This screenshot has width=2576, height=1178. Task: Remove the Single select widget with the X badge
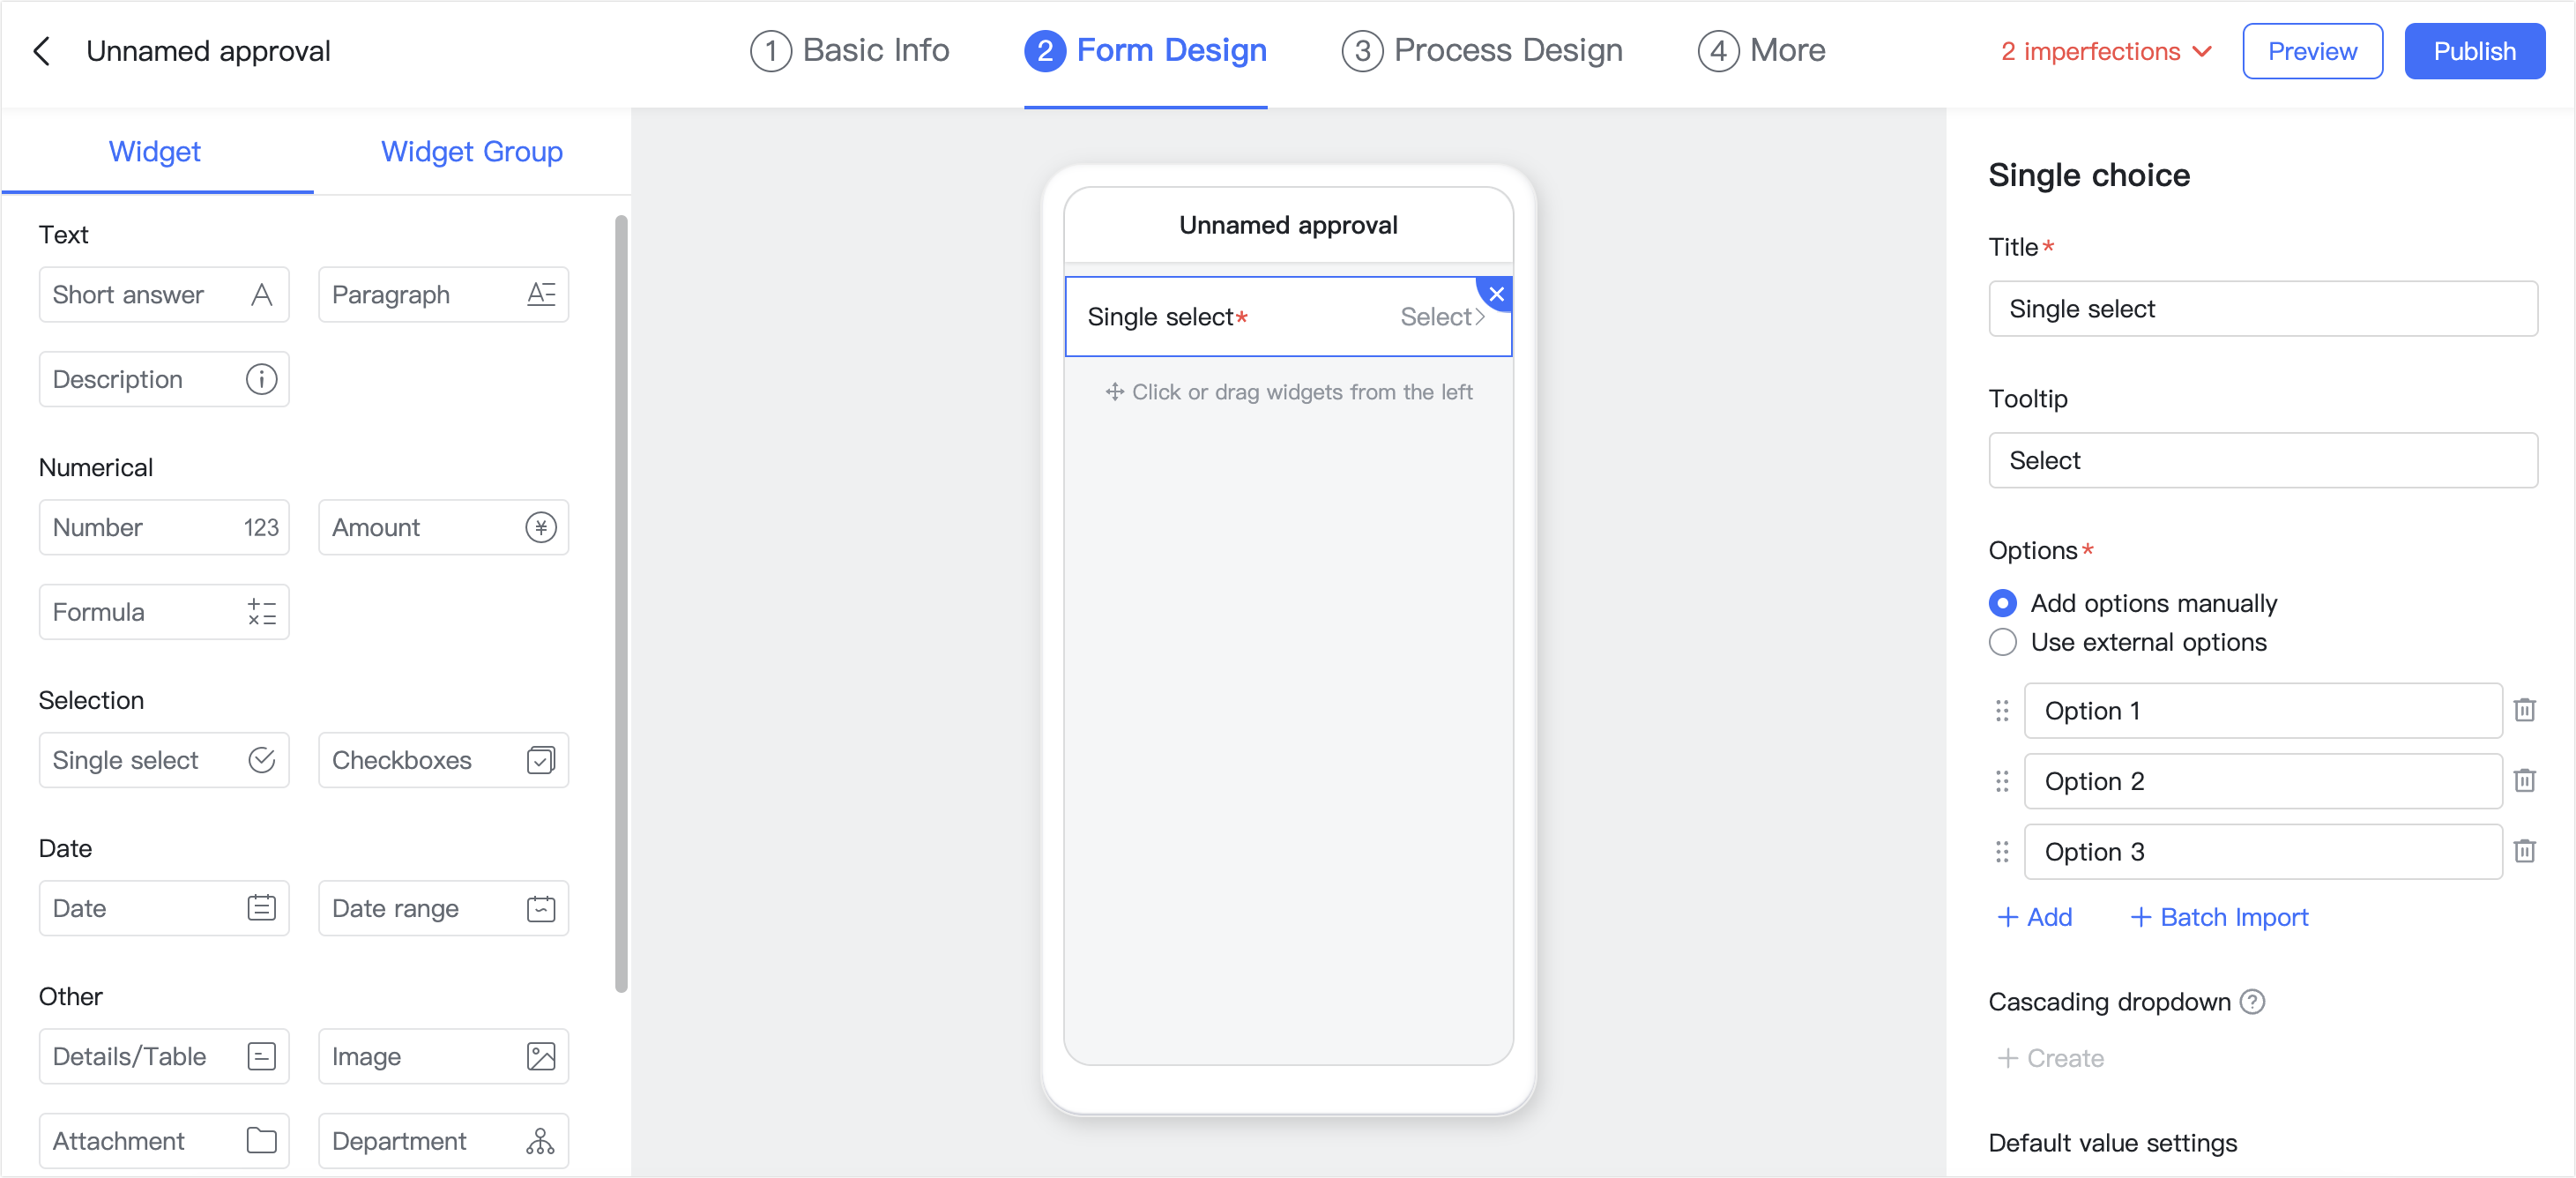[x=1496, y=294]
